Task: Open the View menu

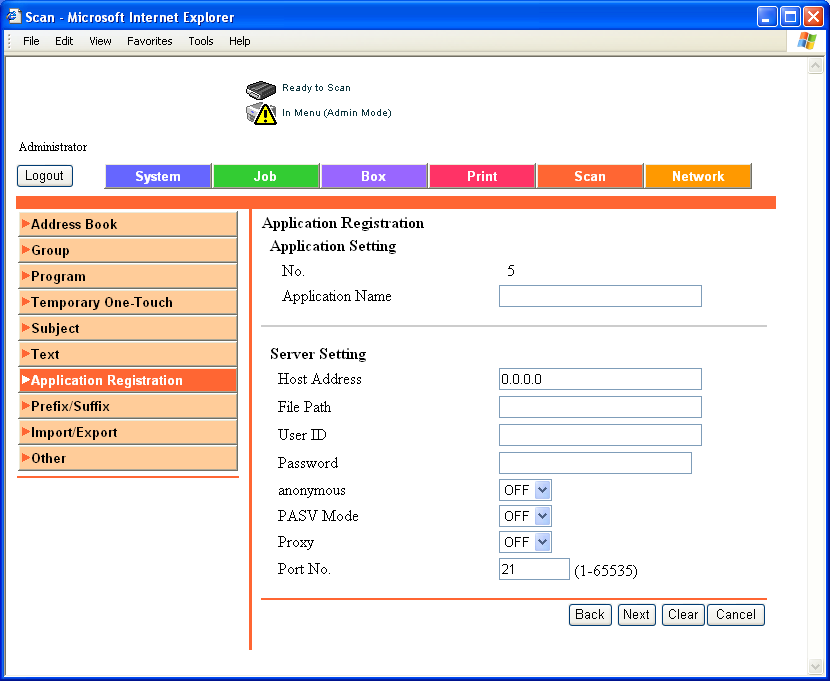Action: coord(100,41)
